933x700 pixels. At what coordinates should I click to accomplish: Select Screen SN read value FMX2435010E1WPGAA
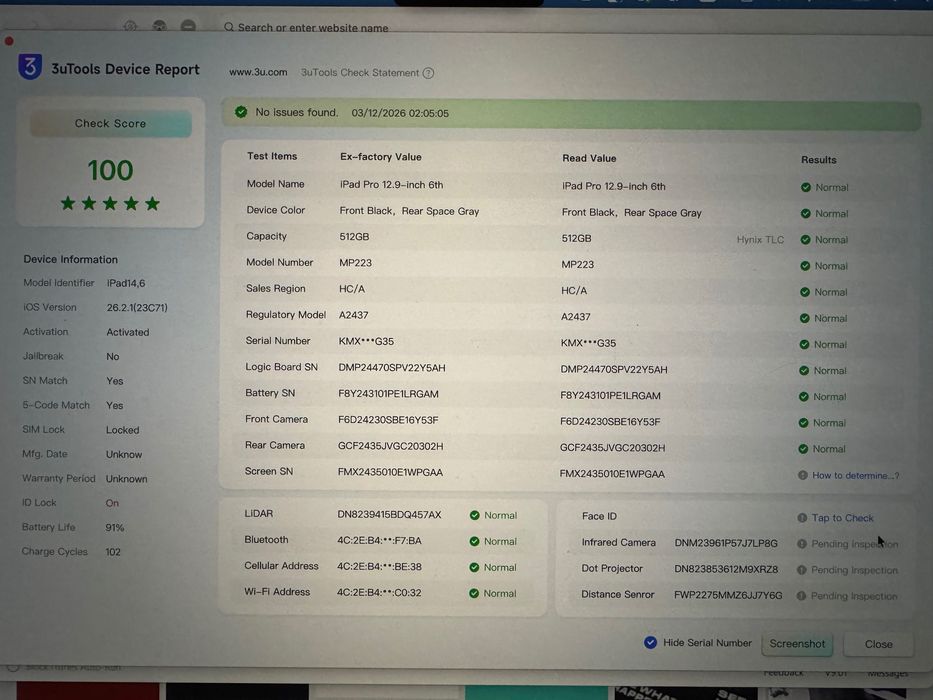point(612,474)
